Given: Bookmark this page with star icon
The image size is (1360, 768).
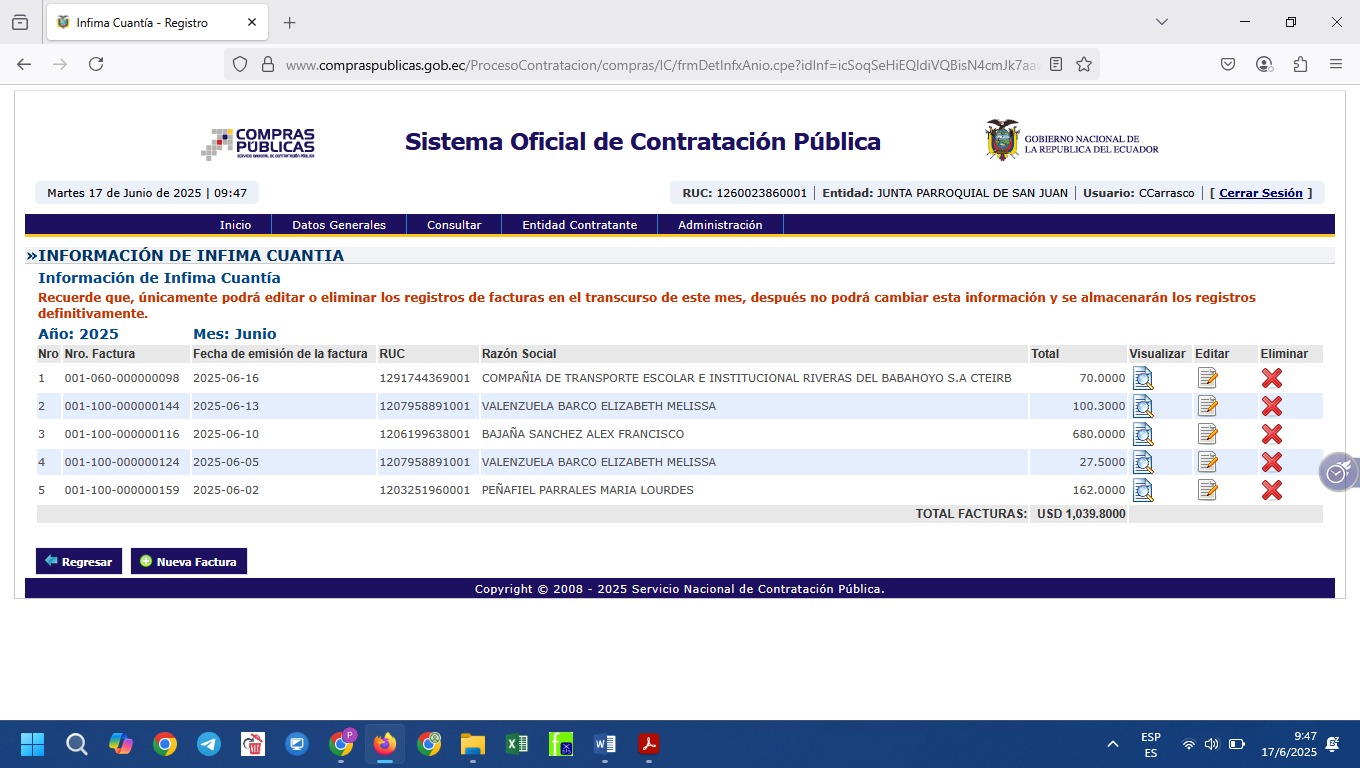Looking at the screenshot, I should tap(1084, 64).
